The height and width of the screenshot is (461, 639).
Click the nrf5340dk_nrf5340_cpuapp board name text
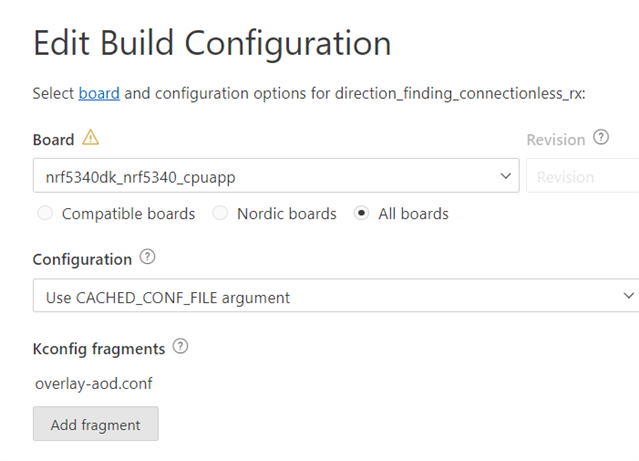pyautogui.click(x=141, y=177)
